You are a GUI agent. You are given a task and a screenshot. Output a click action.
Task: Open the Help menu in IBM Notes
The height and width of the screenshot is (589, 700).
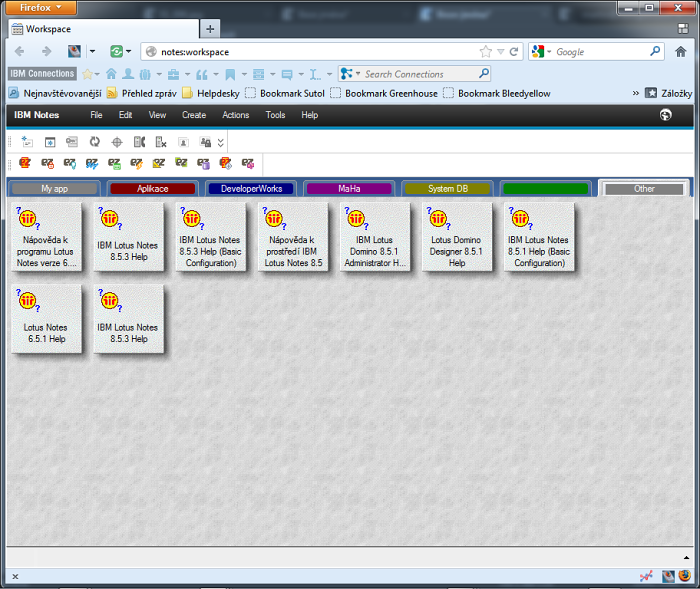click(309, 115)
